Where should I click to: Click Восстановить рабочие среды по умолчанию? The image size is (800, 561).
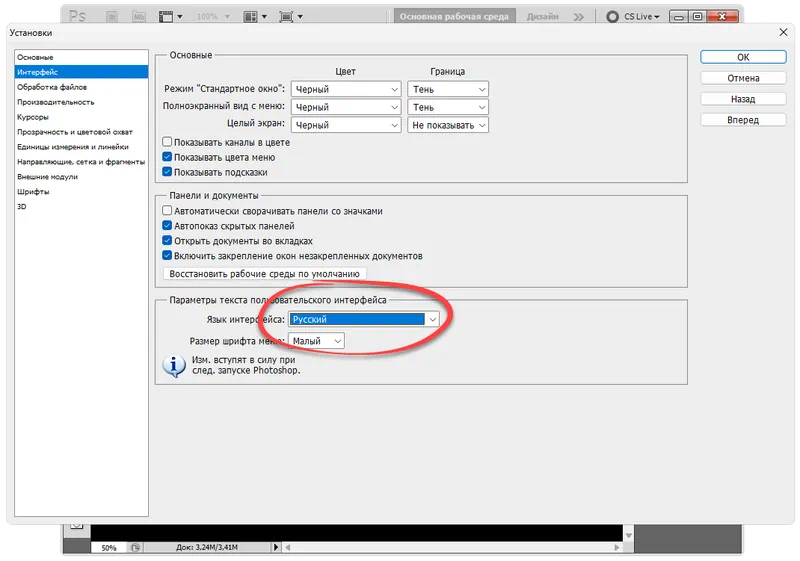264,274
